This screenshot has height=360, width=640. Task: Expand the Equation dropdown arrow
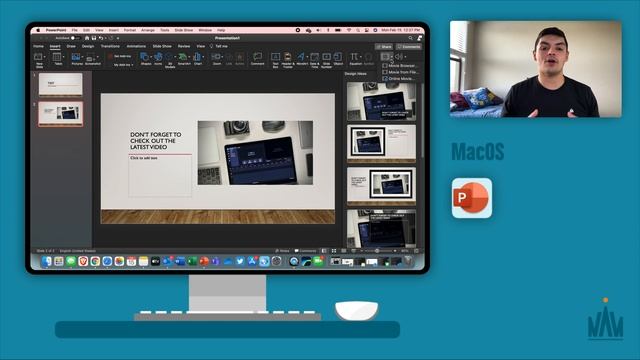(x=361, y=57)
